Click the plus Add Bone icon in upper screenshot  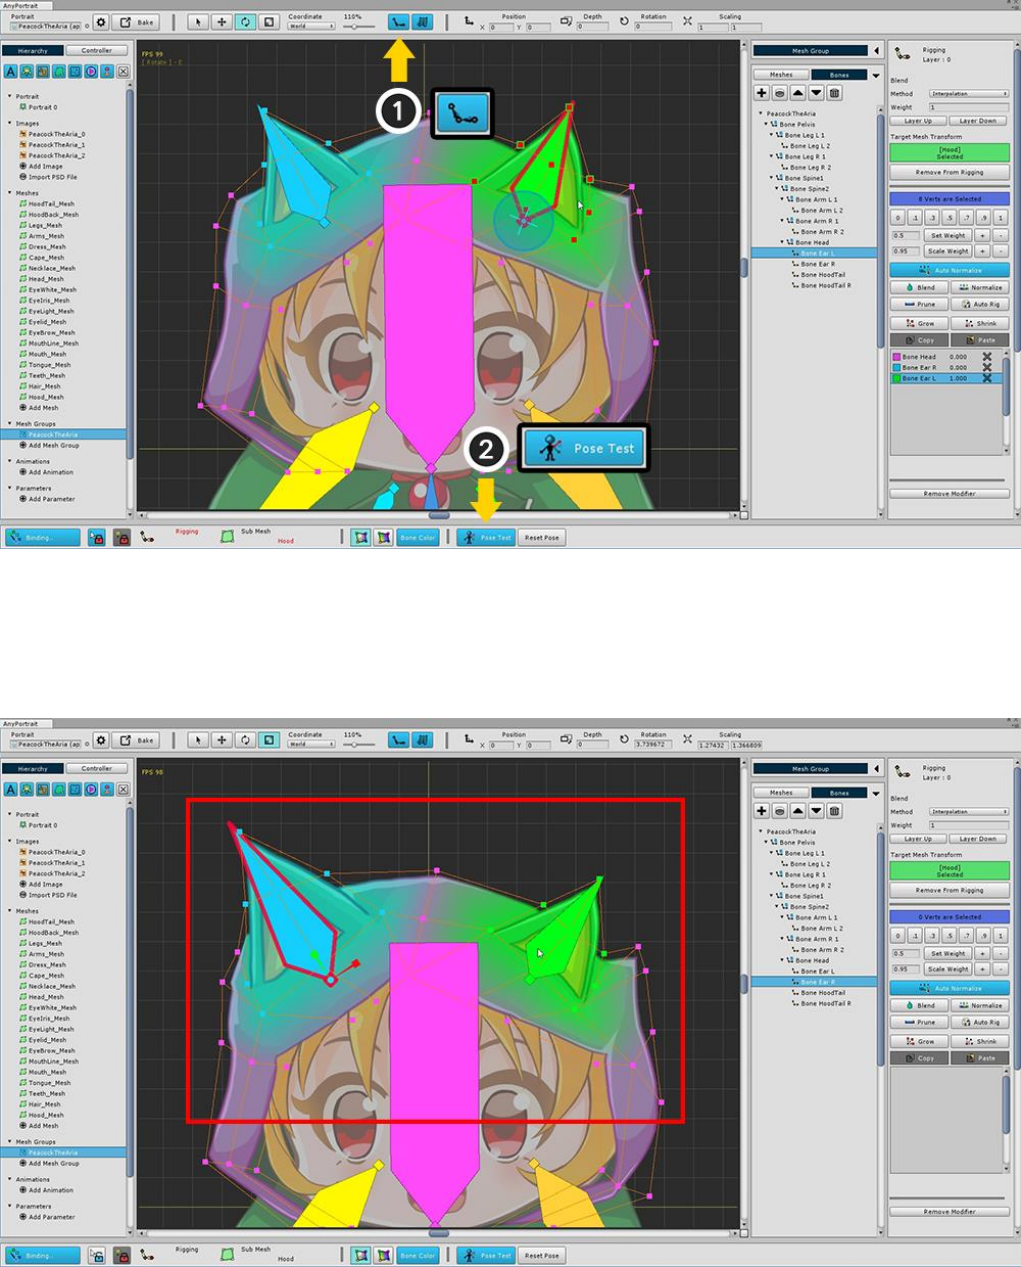click(762, 93)
